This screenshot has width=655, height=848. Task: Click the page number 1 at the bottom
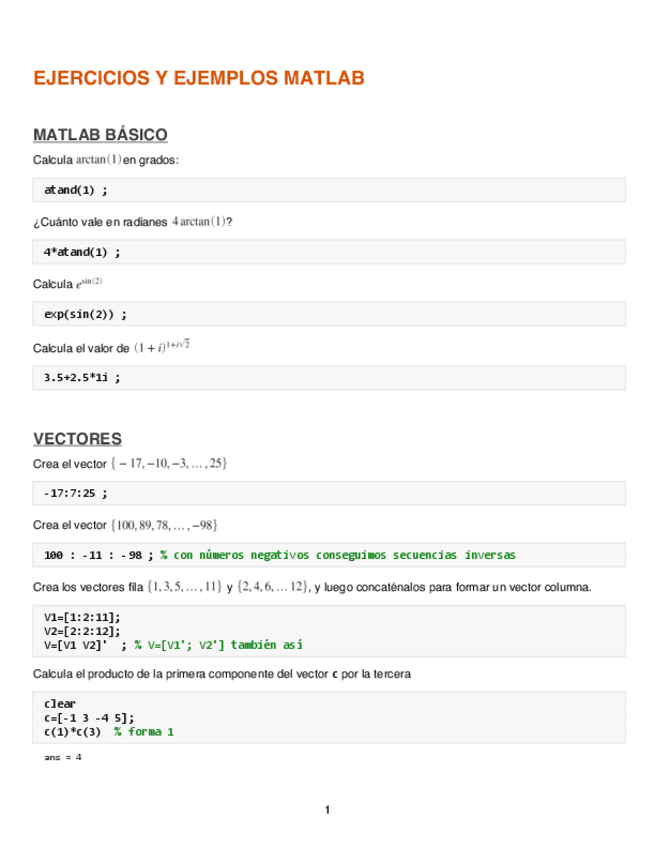(327, 810)
